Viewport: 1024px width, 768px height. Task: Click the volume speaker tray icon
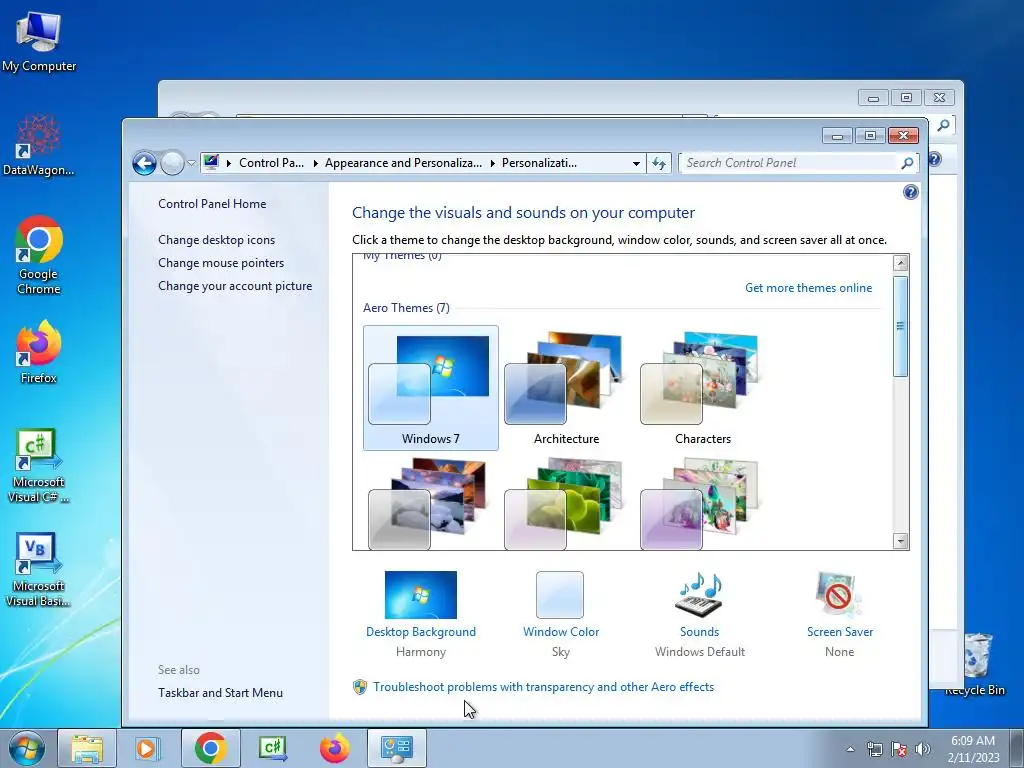923,749
